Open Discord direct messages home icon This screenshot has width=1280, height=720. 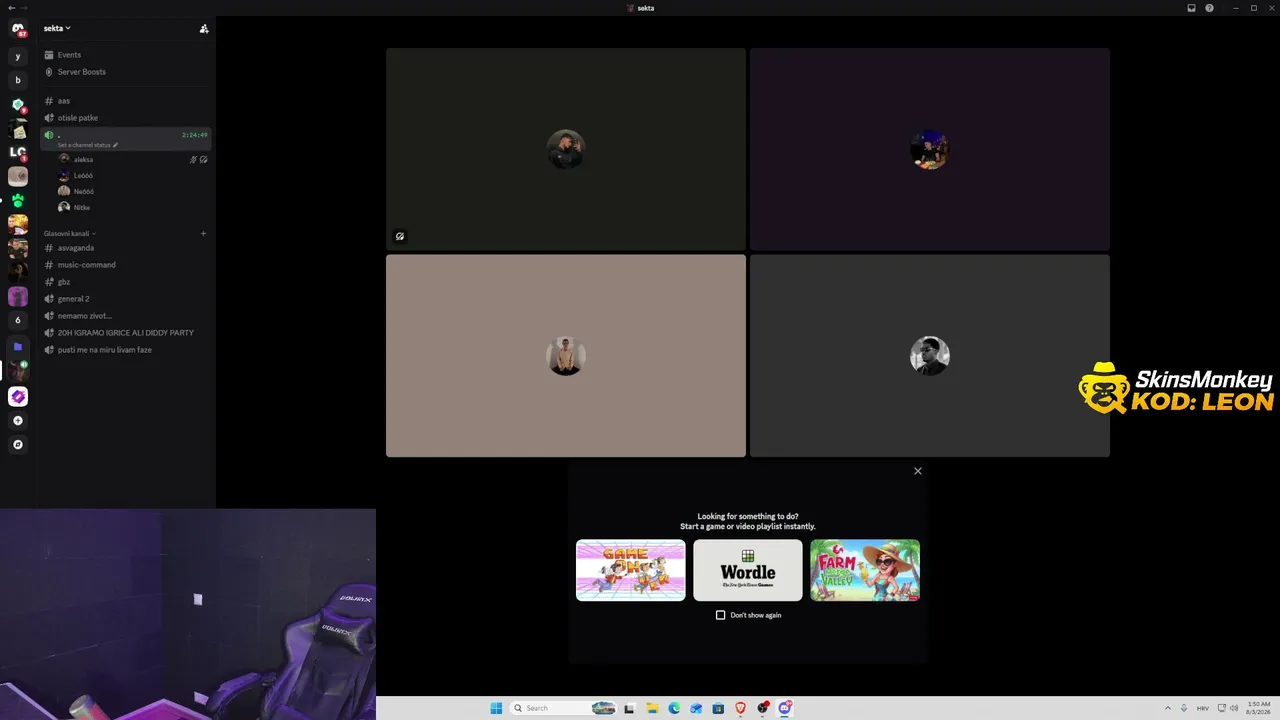tap(18, 30)
